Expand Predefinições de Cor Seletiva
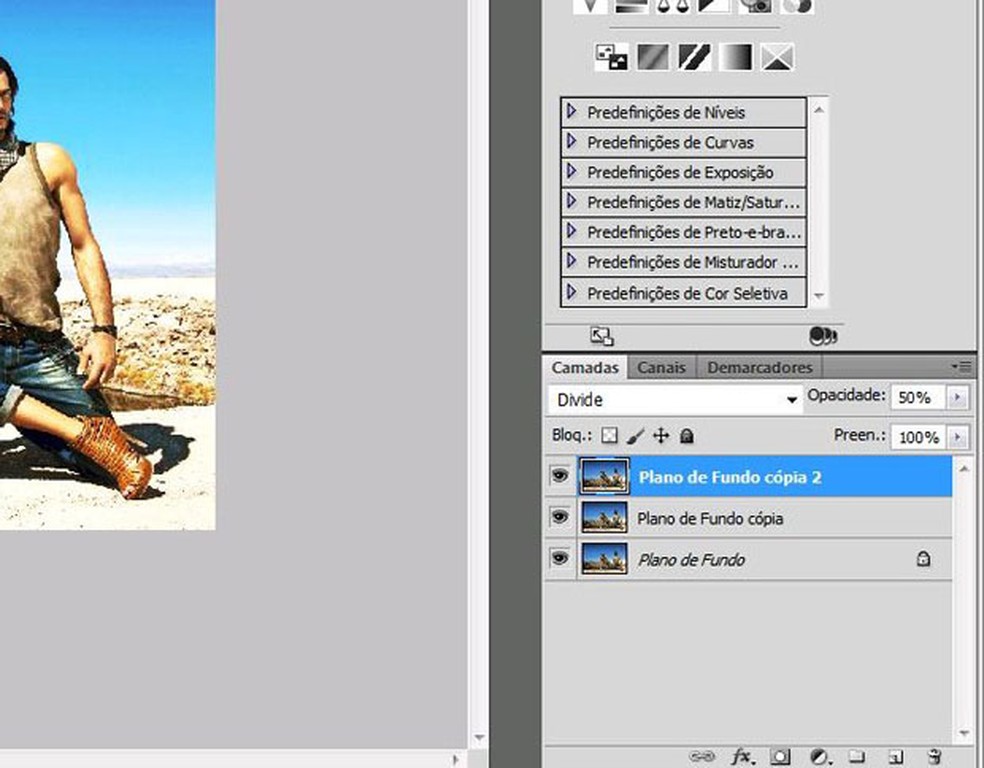Image resolution: width=984 pixels, height=768 pixels. click(571, 292)
